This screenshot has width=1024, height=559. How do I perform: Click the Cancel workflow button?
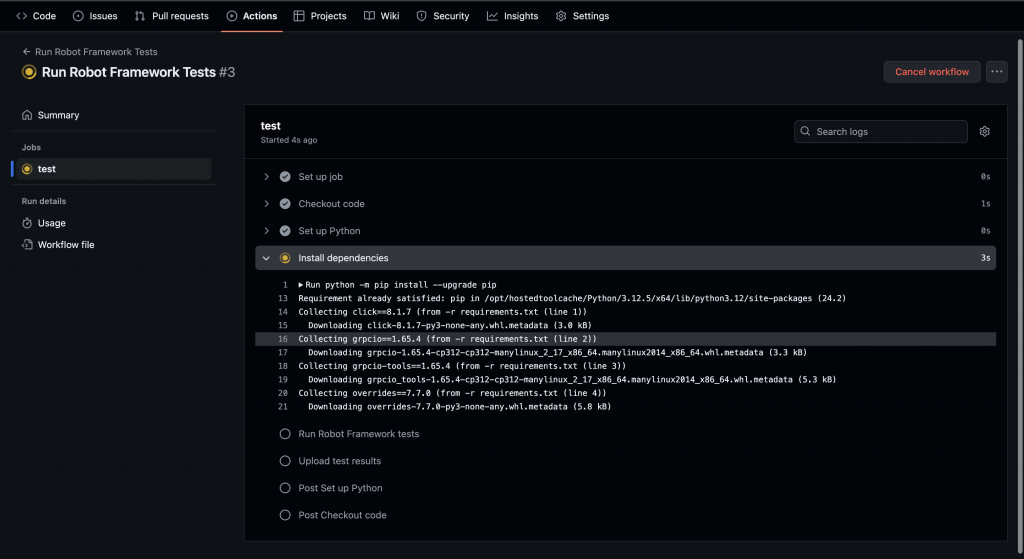(931, 71)
